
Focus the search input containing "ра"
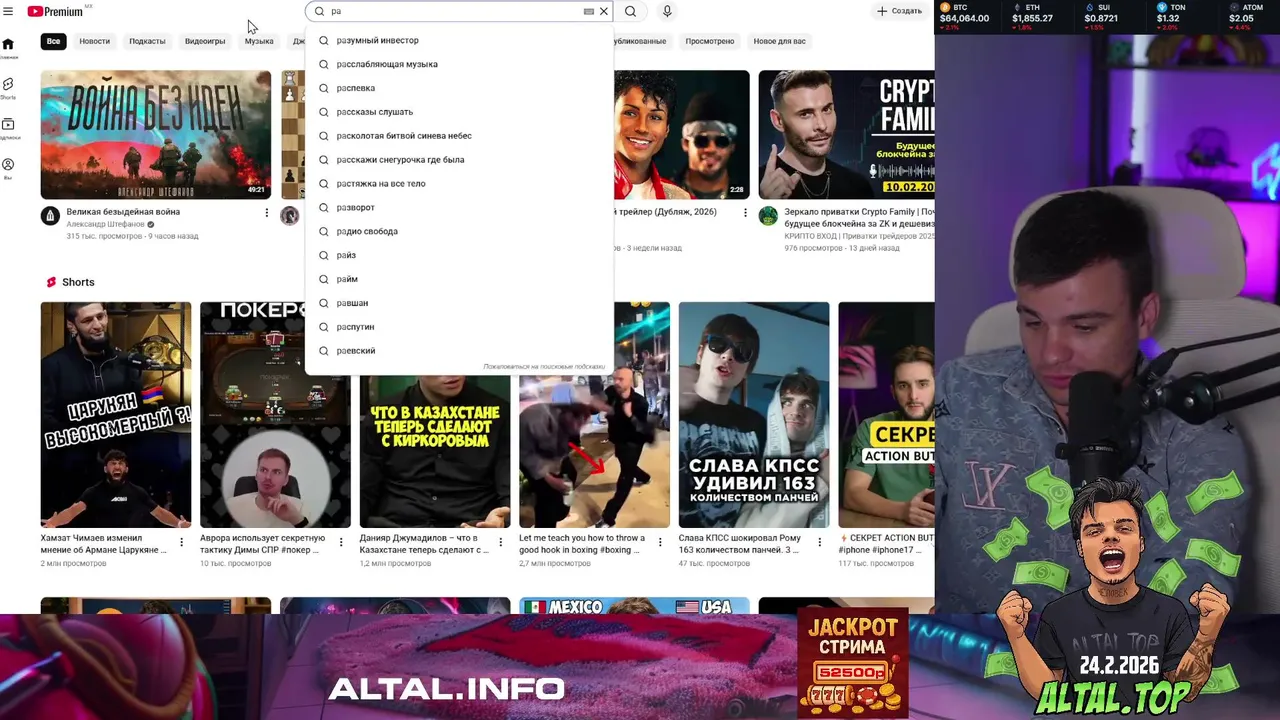tap(456, 11)
